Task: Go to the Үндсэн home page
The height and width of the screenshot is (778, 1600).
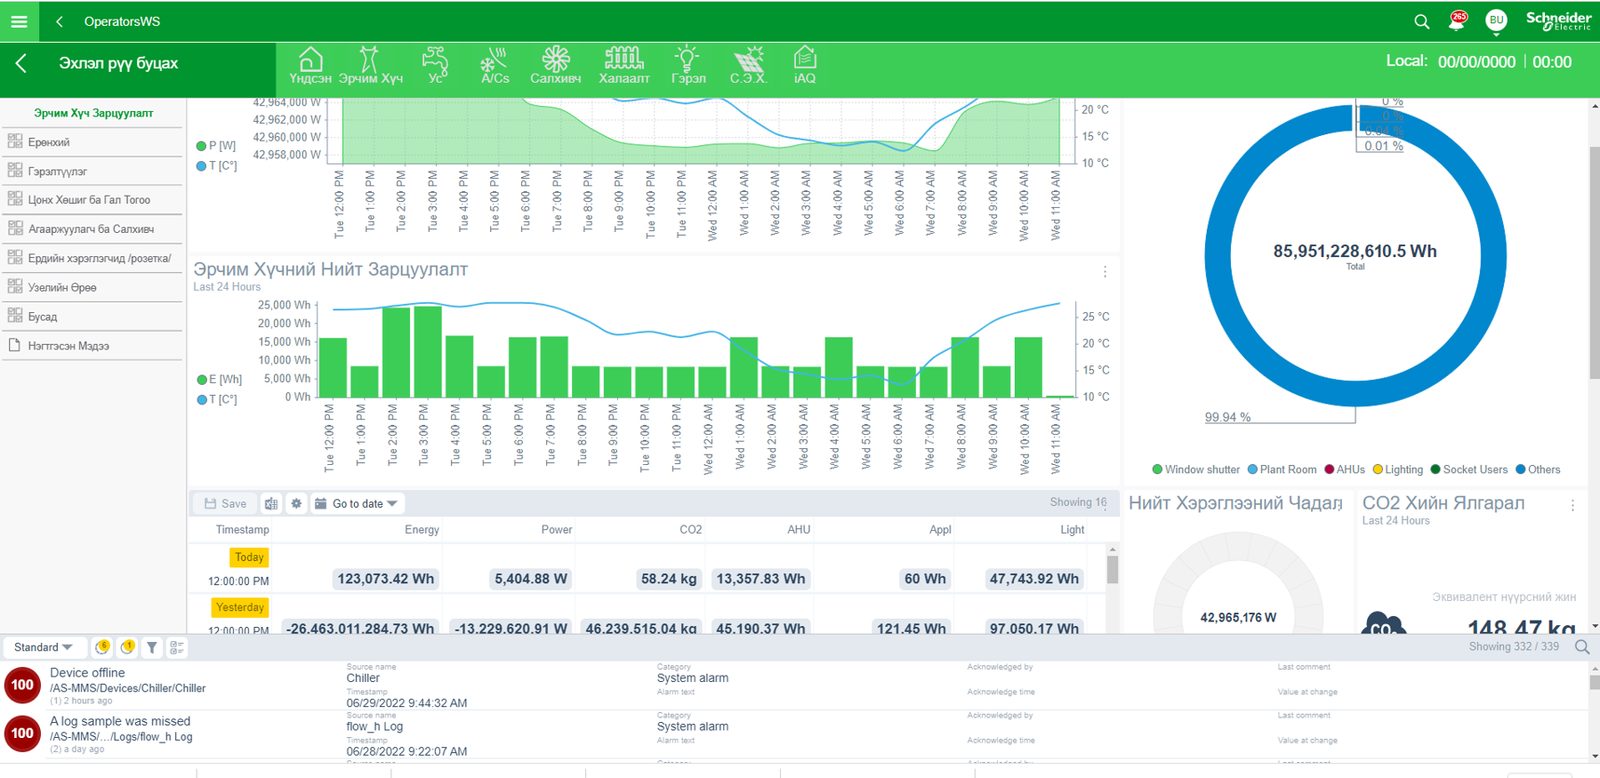Action: (x=310, y=66)
